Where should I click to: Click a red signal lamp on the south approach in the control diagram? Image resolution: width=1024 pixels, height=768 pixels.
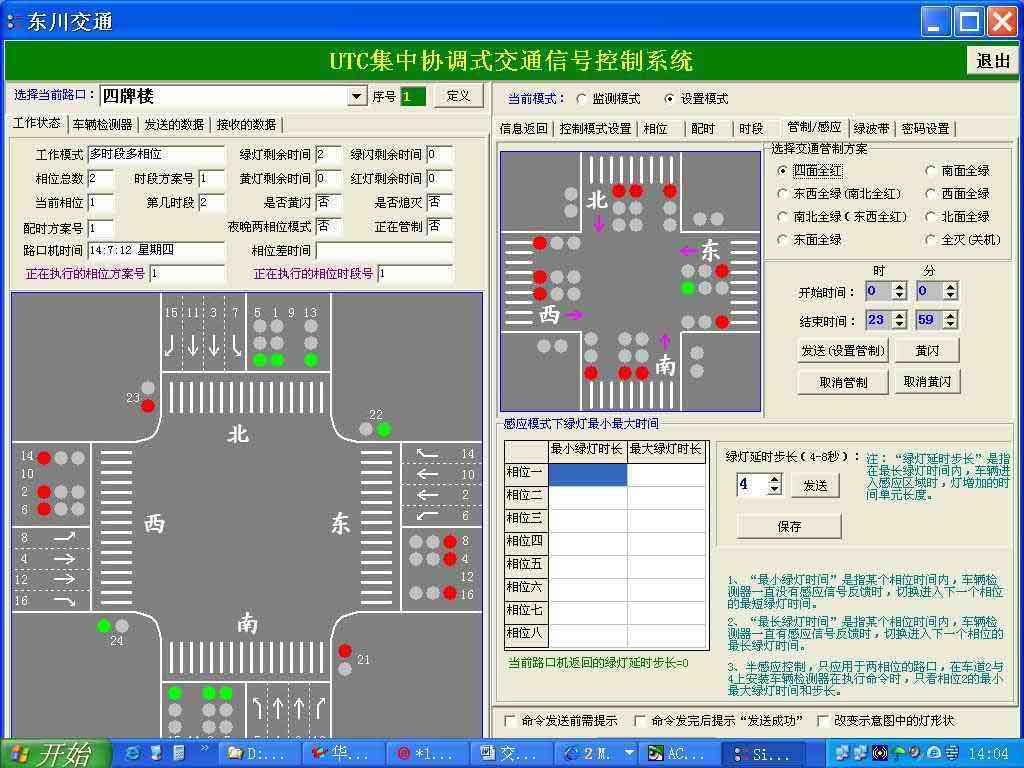[x=592, y=372]
